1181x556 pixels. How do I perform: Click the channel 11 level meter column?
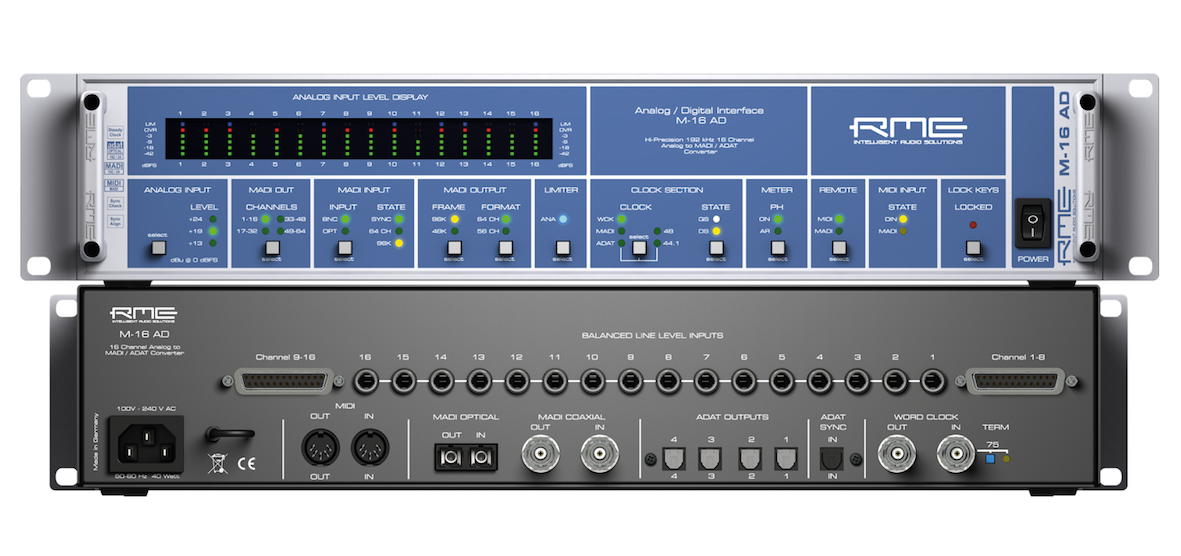(417, 138)
